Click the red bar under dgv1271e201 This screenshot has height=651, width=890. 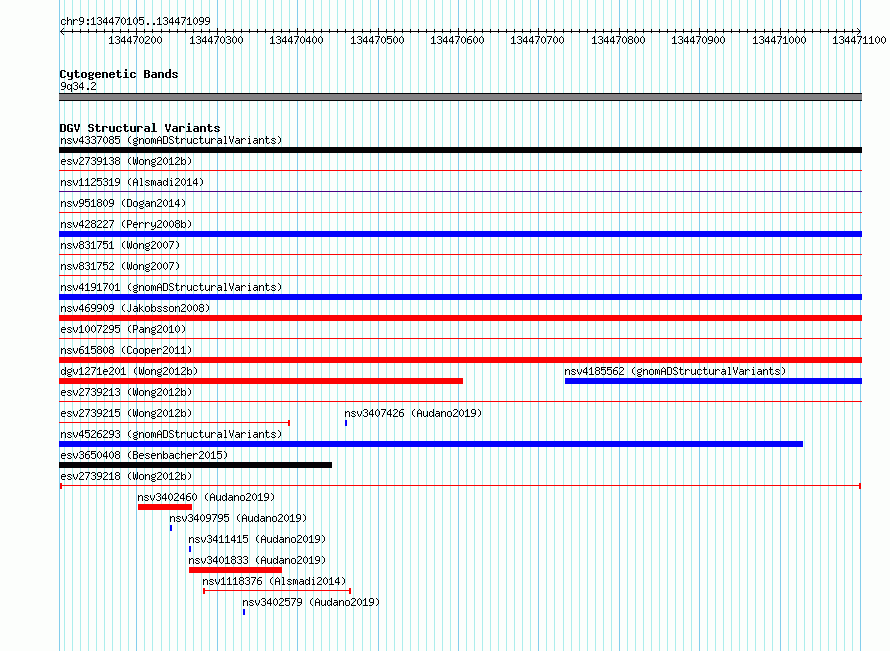point(261,381)
